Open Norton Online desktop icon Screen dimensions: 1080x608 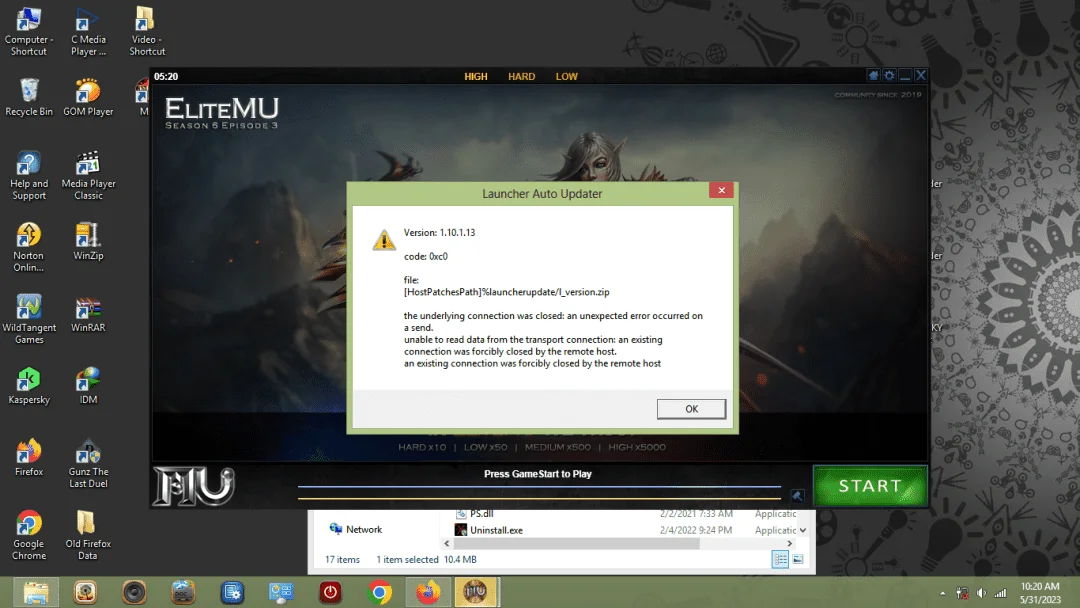(x=28, y=247)
